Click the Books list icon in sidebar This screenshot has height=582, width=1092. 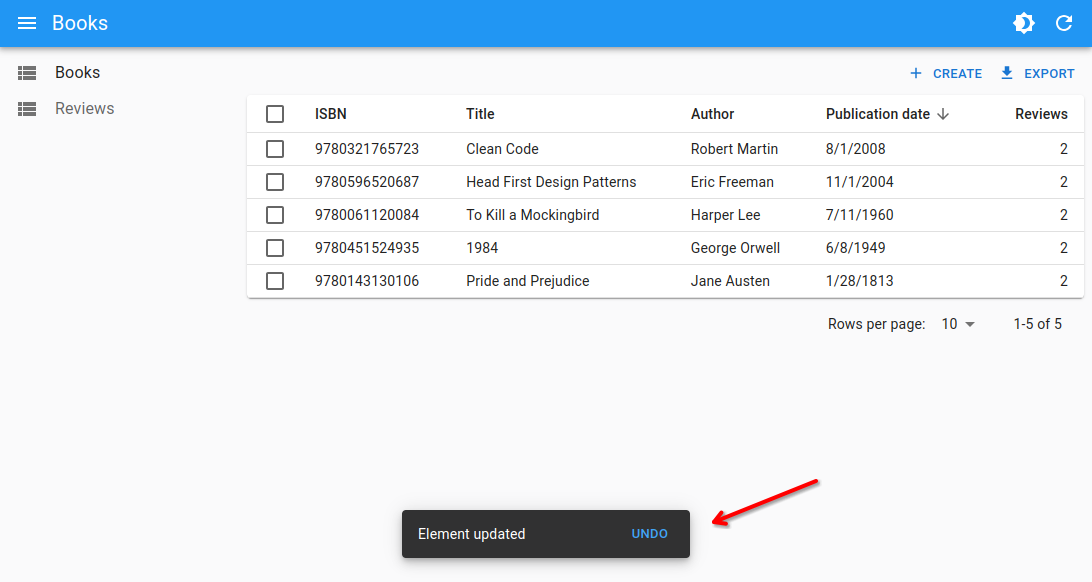pos(27,73)
